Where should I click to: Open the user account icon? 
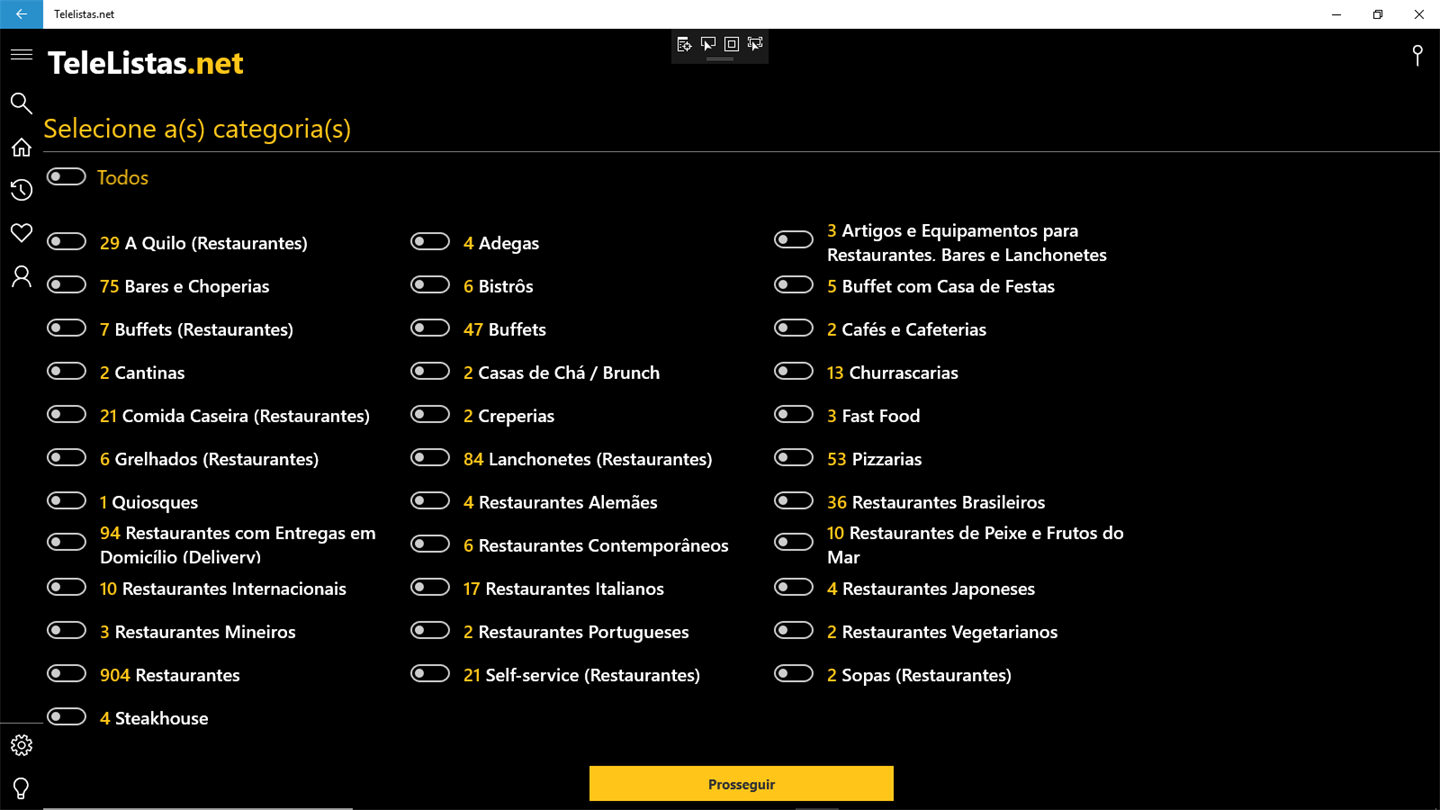click(21, 277)
